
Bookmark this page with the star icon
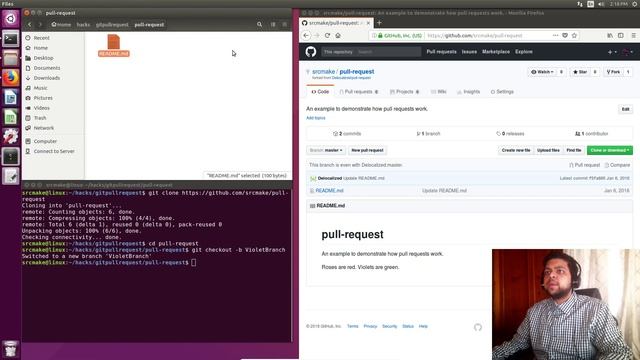click(x=574, y=36)
